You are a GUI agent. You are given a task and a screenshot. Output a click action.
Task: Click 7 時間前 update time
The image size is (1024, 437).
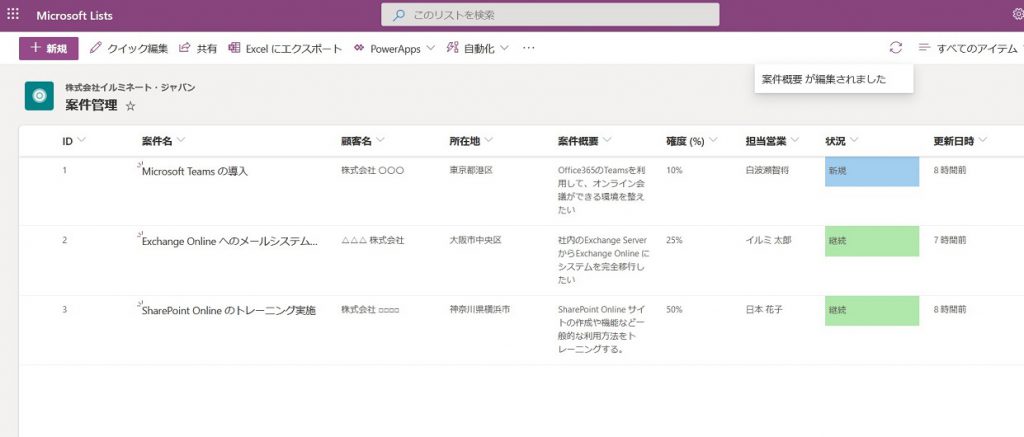[x=950, y=240]
